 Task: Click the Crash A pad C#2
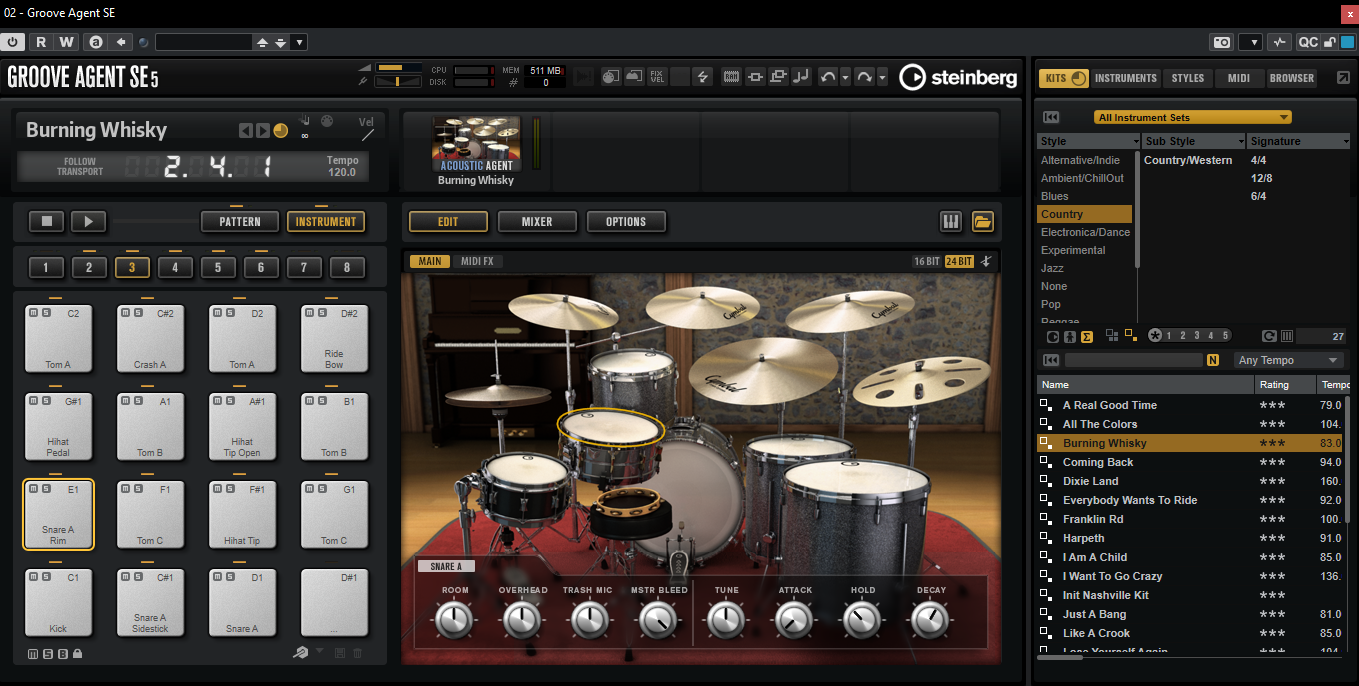coord(150,338)
